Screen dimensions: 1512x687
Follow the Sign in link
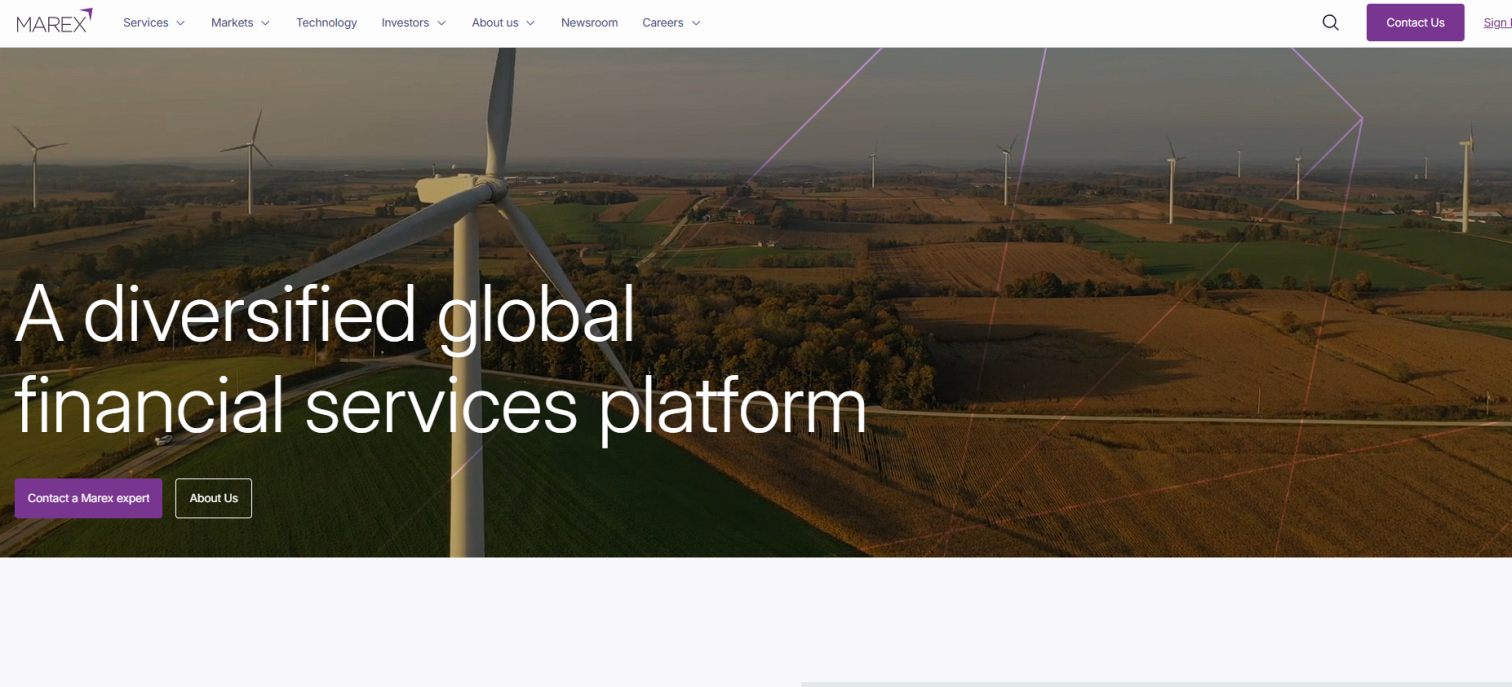(1497, 23)
